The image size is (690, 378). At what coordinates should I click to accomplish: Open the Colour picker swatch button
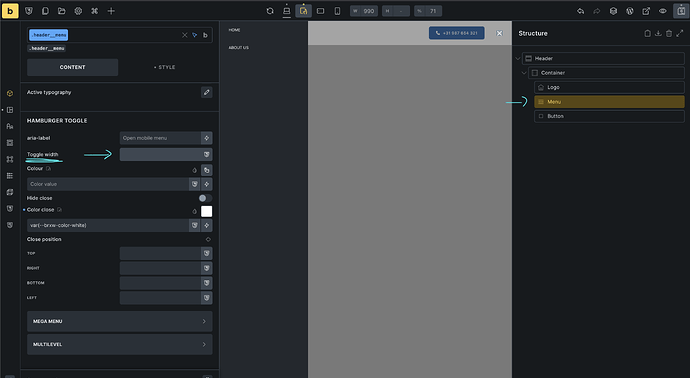coord(206,170)
